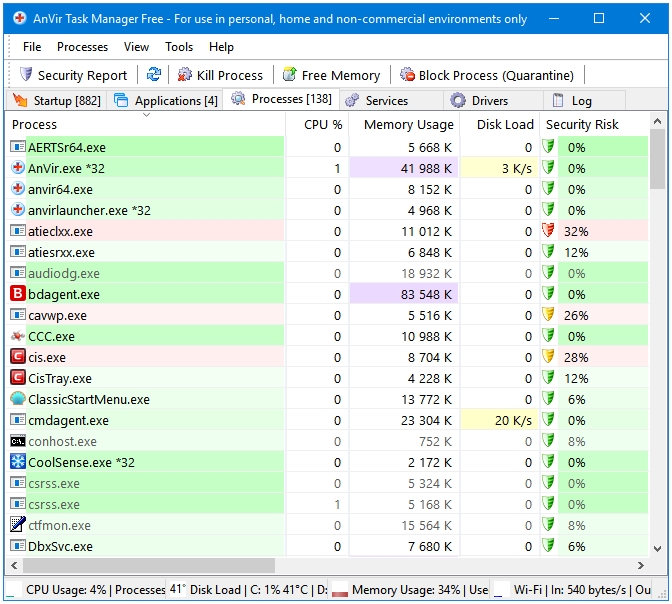The width and height of the screenshot is (672, 604).
Task: Click the vertical scrollbar down arrow
Action: point(657,548)
